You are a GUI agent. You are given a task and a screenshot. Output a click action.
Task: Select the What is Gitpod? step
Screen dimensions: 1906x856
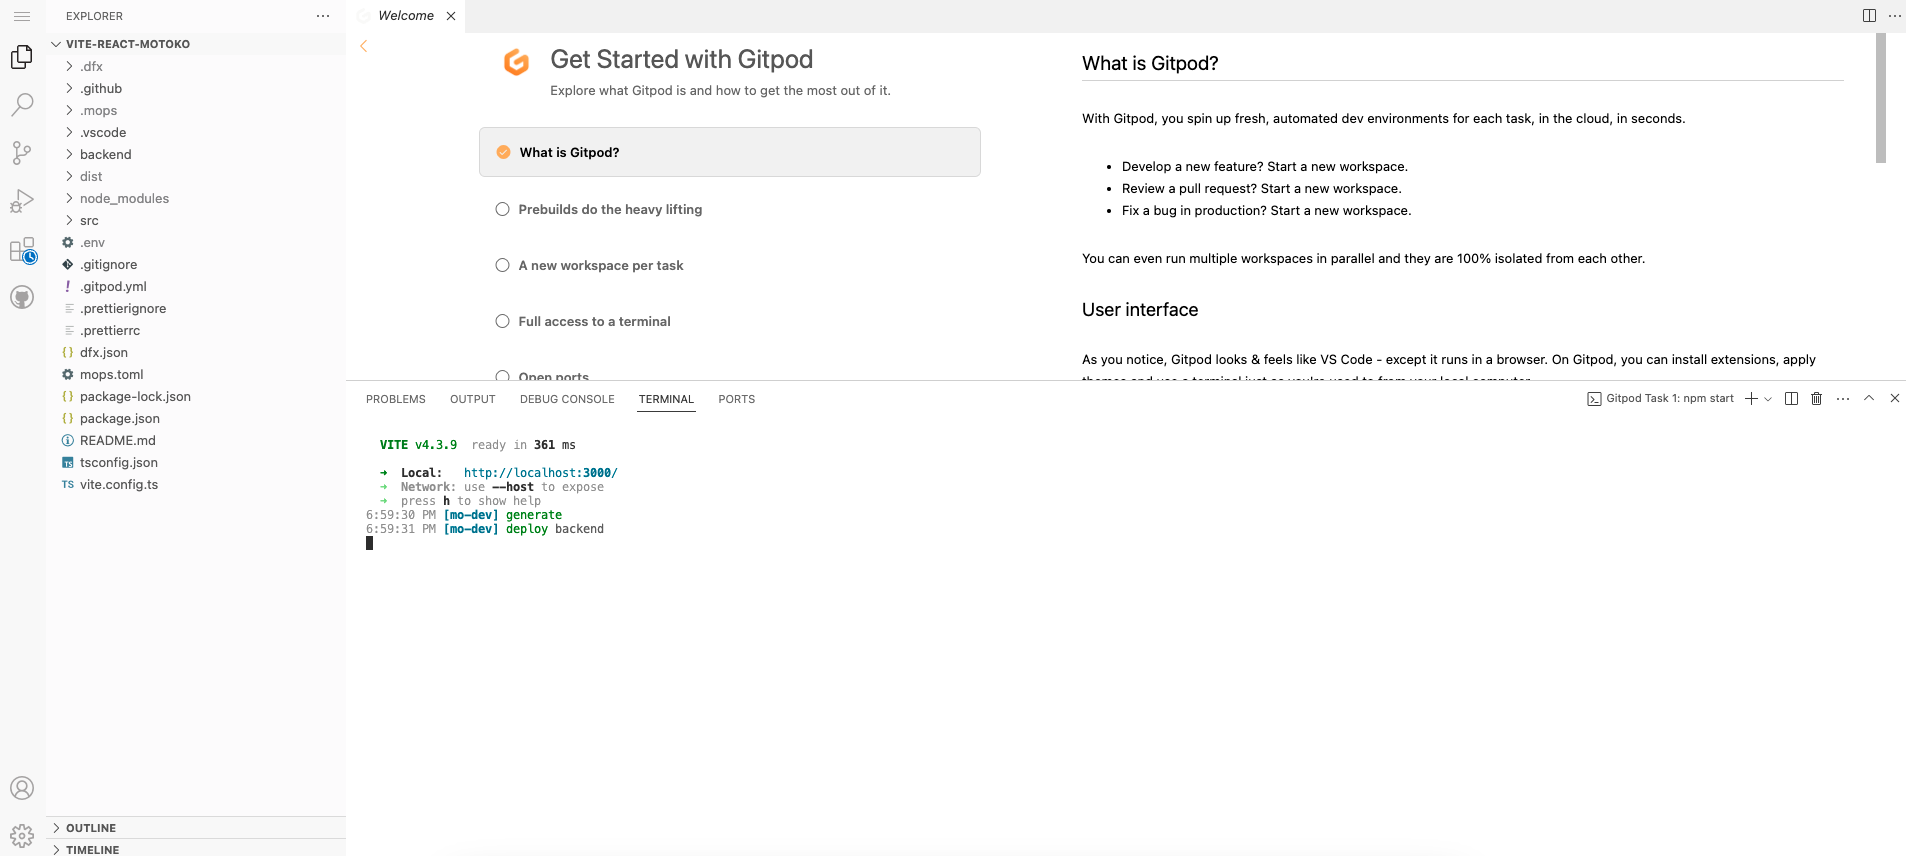730,152
